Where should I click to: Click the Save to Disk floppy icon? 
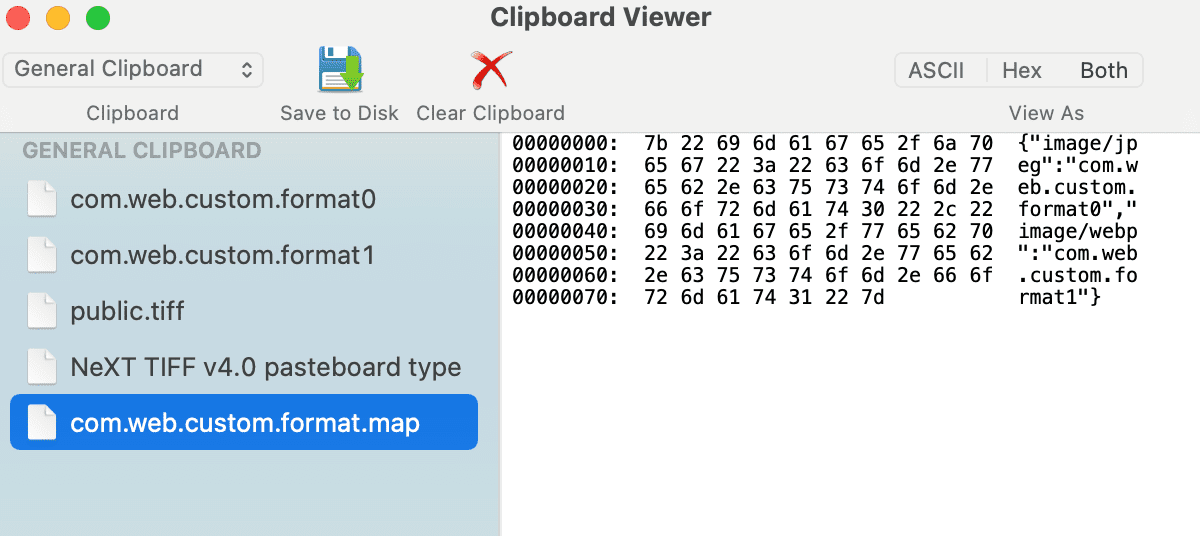(338, 70)
